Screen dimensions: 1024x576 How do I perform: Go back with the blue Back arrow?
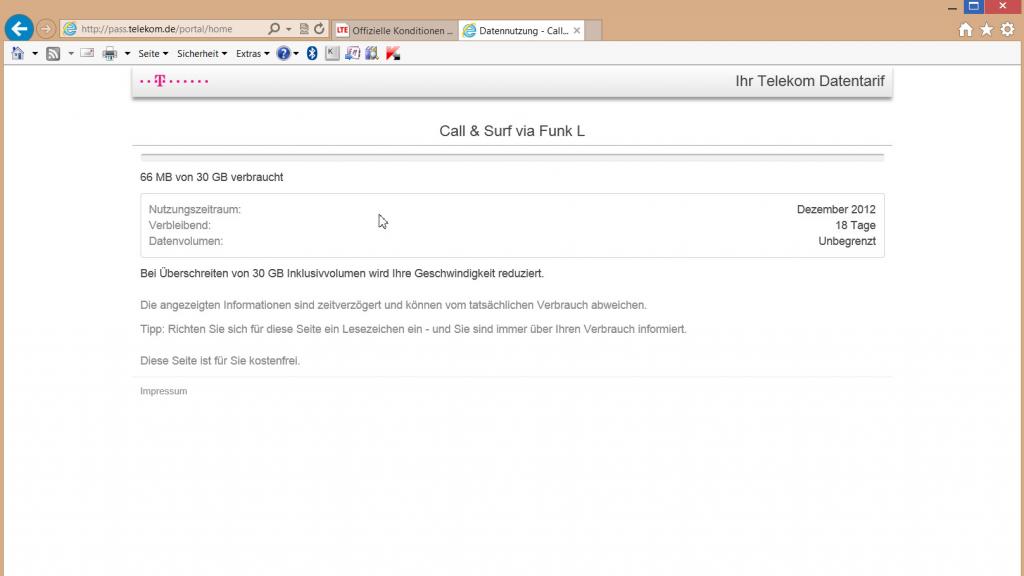[x=19, y=28]
